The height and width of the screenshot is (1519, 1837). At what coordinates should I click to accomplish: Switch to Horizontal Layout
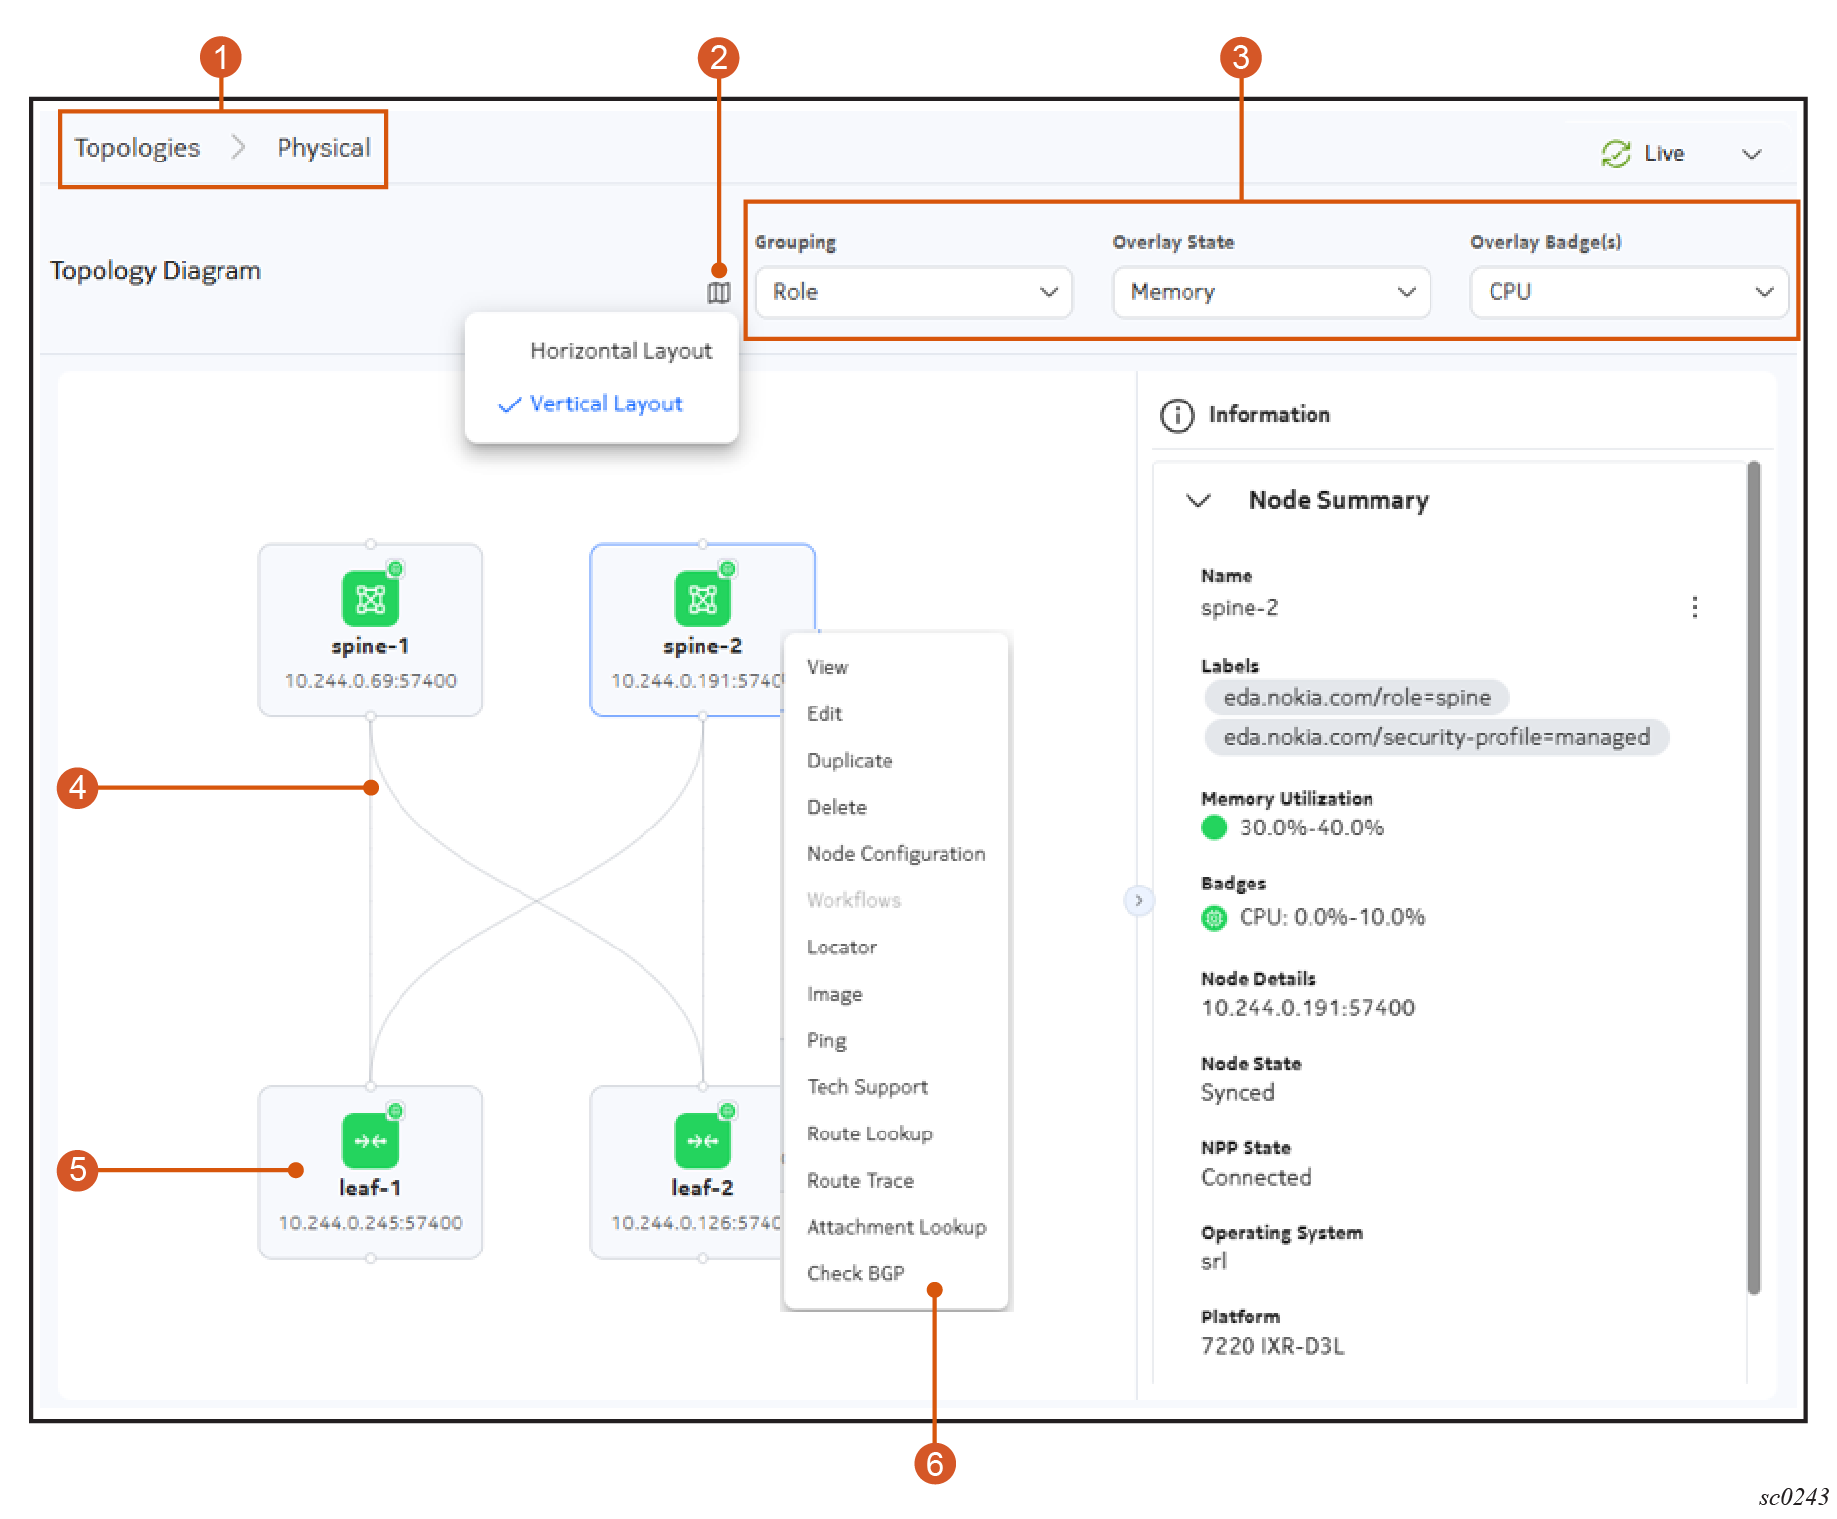pos(620,351)
